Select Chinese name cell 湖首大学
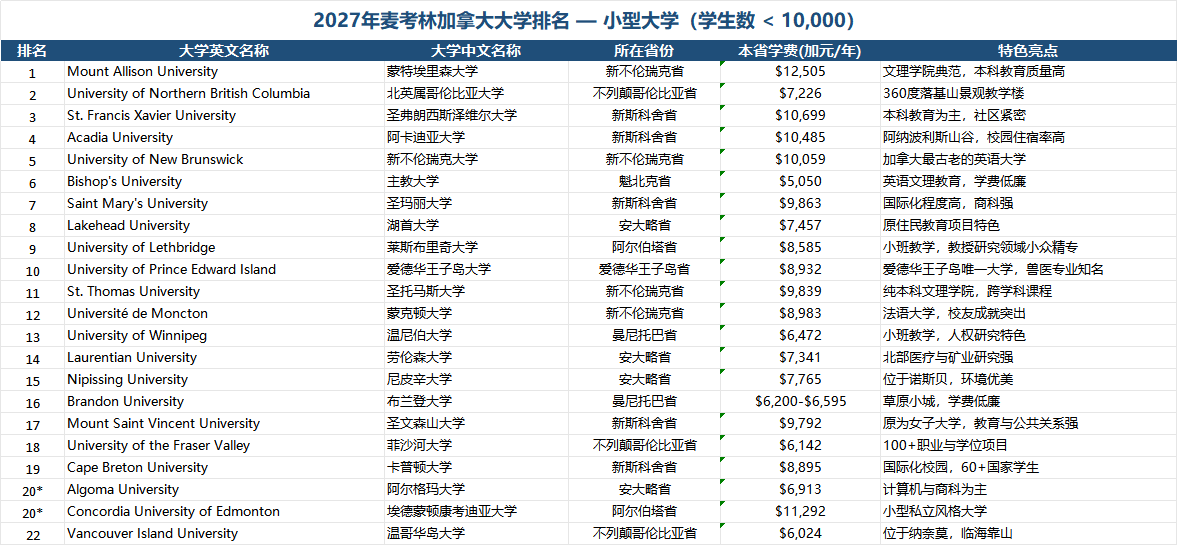 click(476, 225)
